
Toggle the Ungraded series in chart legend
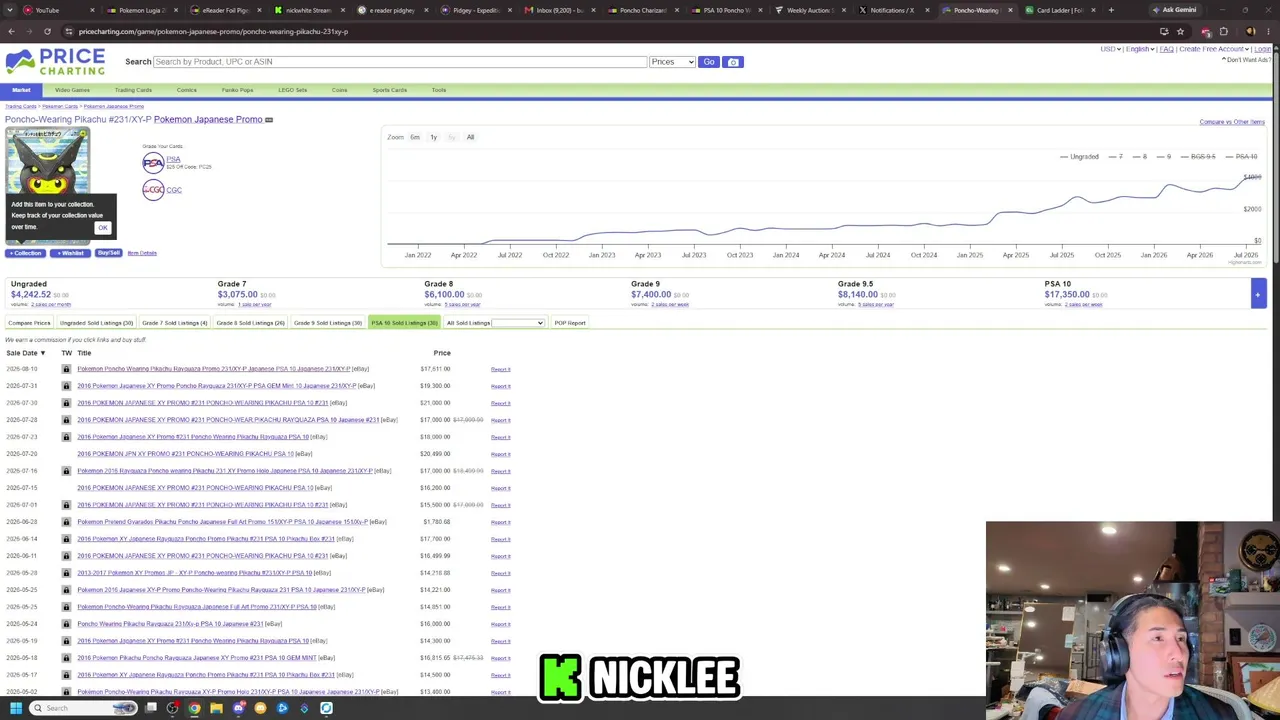click(x=1079, y=157)
